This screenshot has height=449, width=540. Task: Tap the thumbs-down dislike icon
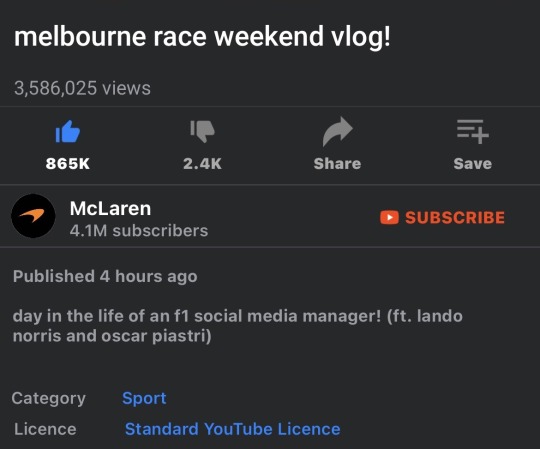point(202,131)
